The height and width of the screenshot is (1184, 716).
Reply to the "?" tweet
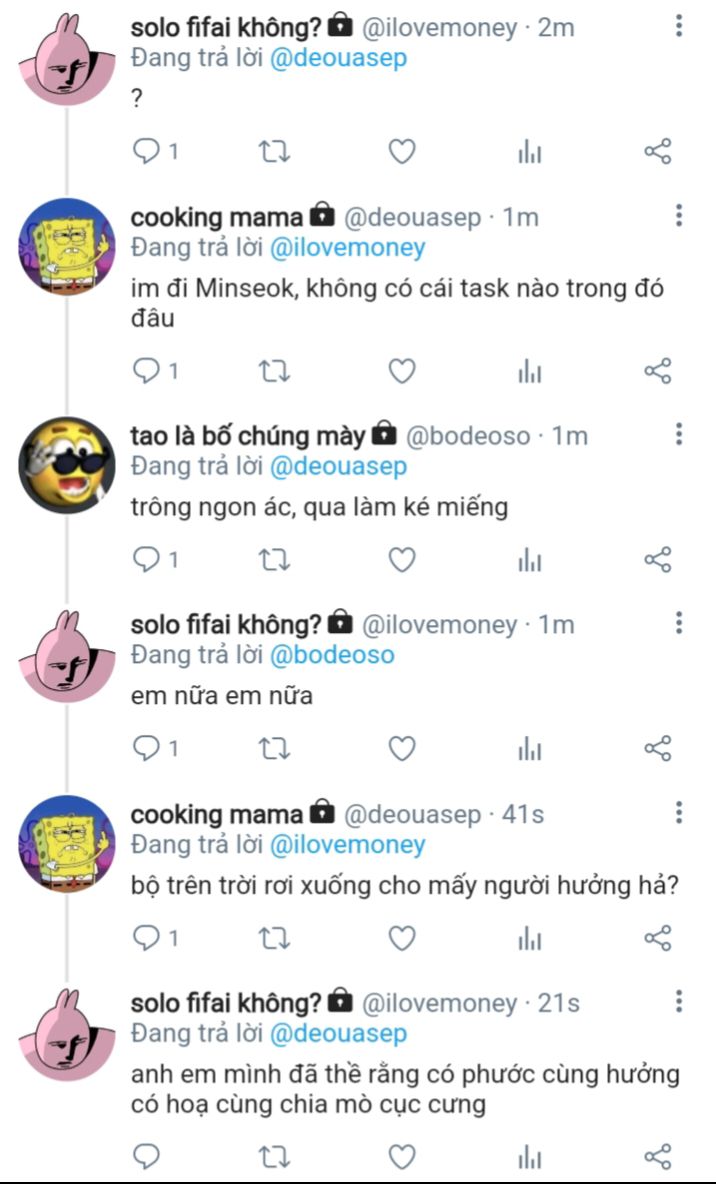(x=147, y=152)
